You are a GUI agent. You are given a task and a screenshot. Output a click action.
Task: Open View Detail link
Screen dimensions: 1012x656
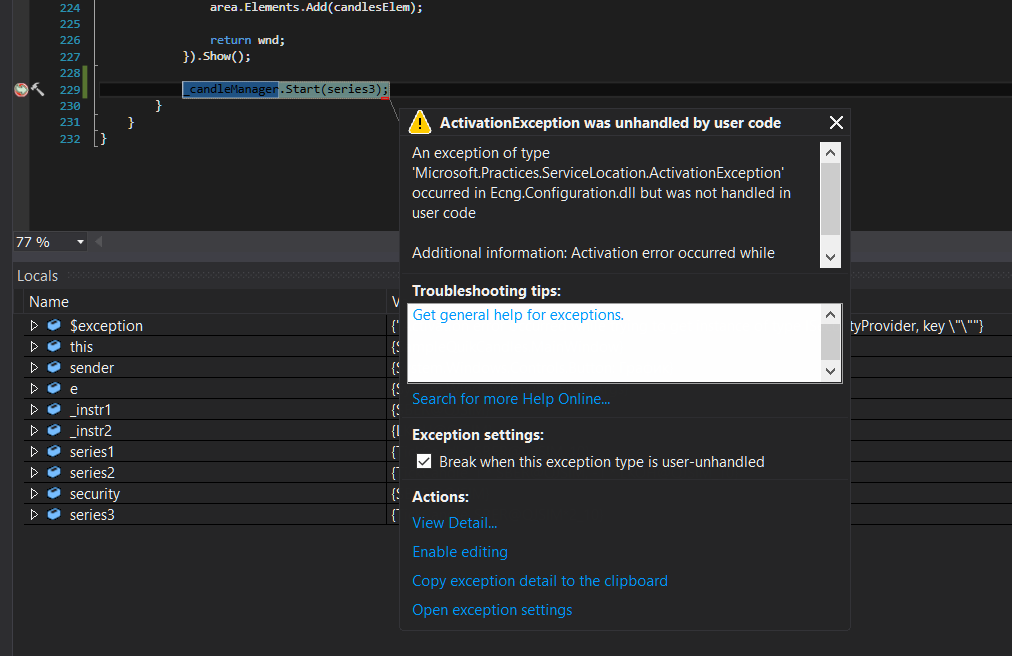[x=454, y=523]
